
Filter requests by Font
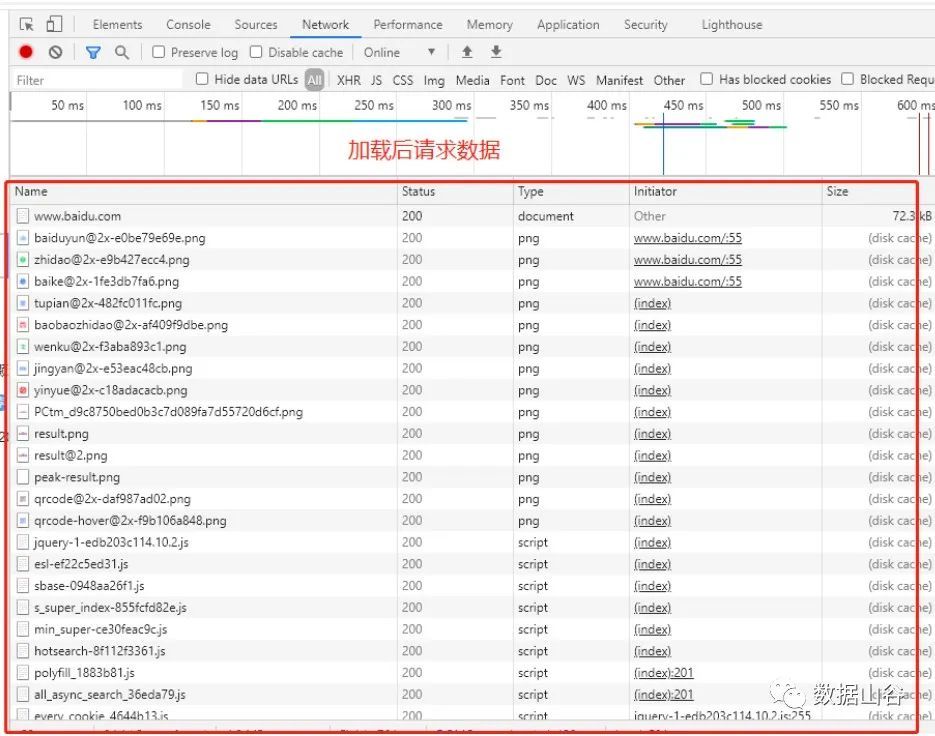pos(512,80)
